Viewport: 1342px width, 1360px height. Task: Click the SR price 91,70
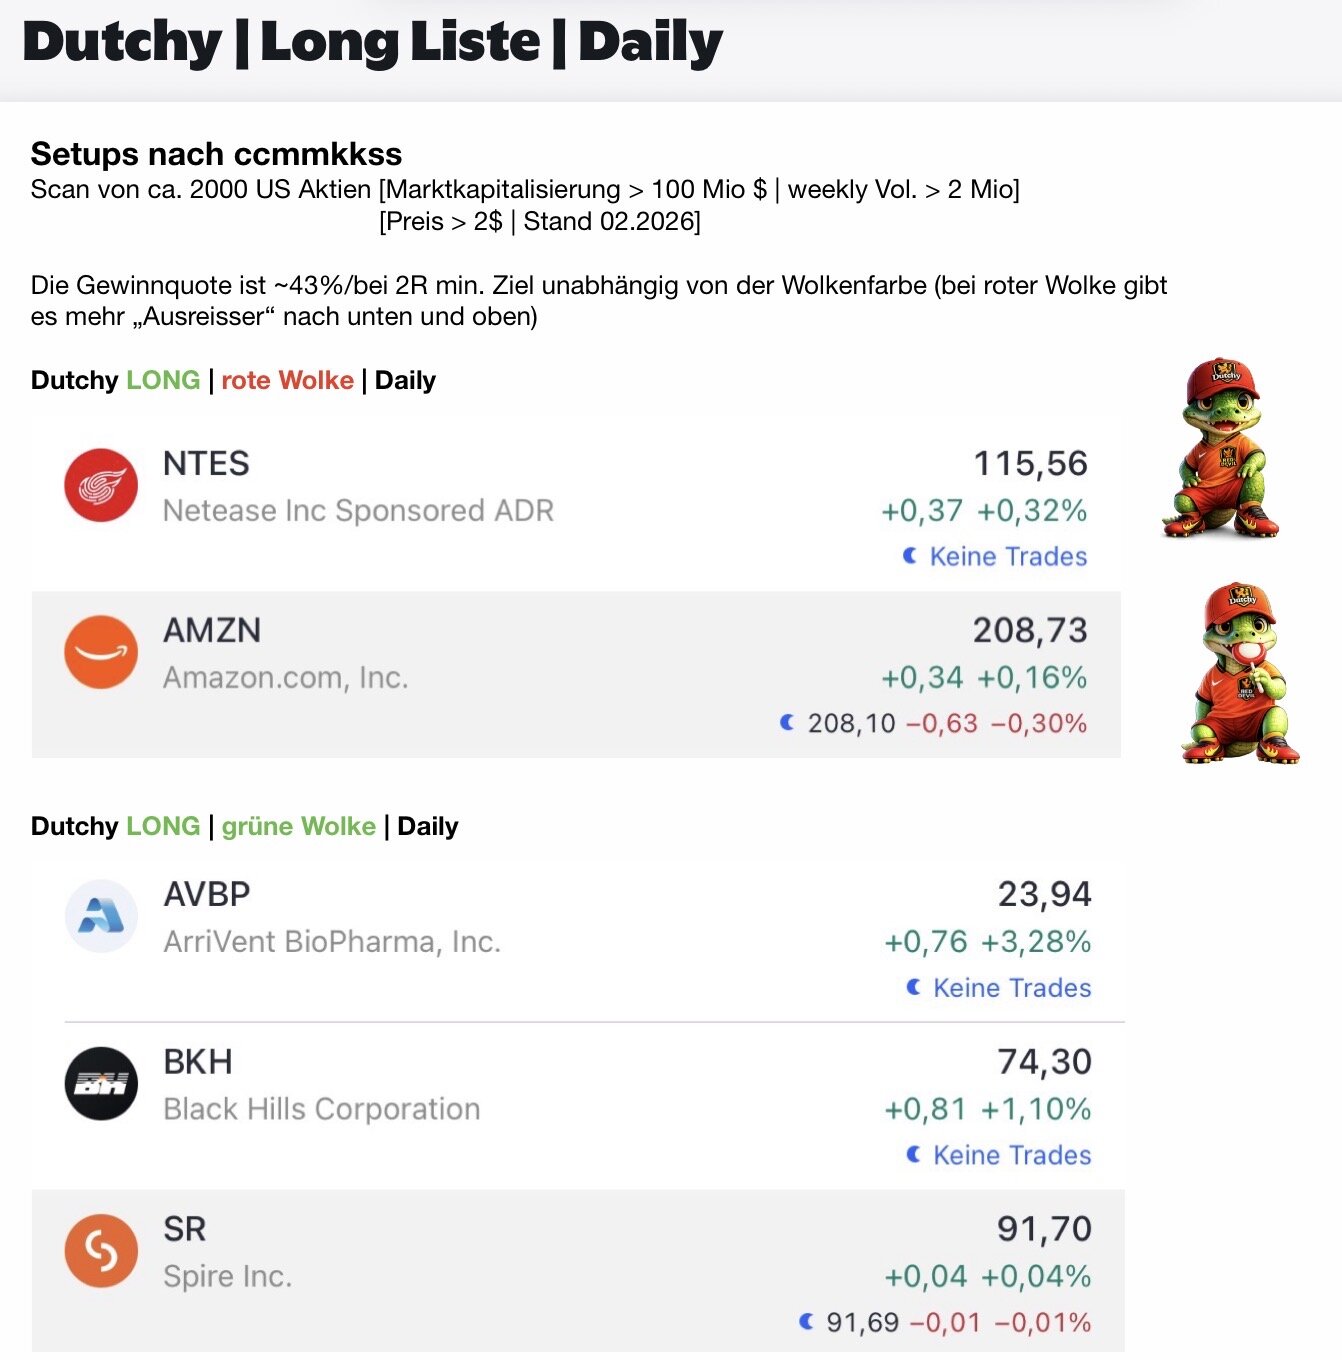pos(1044,1229)
